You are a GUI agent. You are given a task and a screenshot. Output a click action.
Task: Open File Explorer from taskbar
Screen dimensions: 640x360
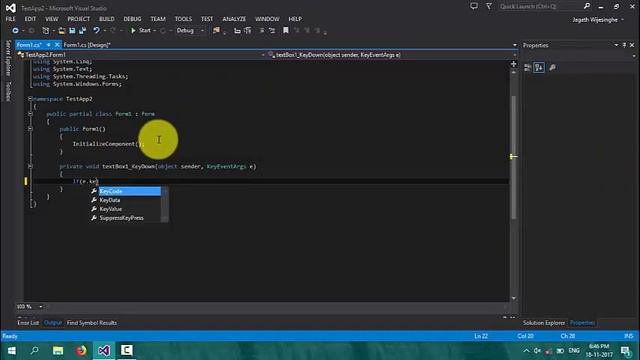click(58, 351)
